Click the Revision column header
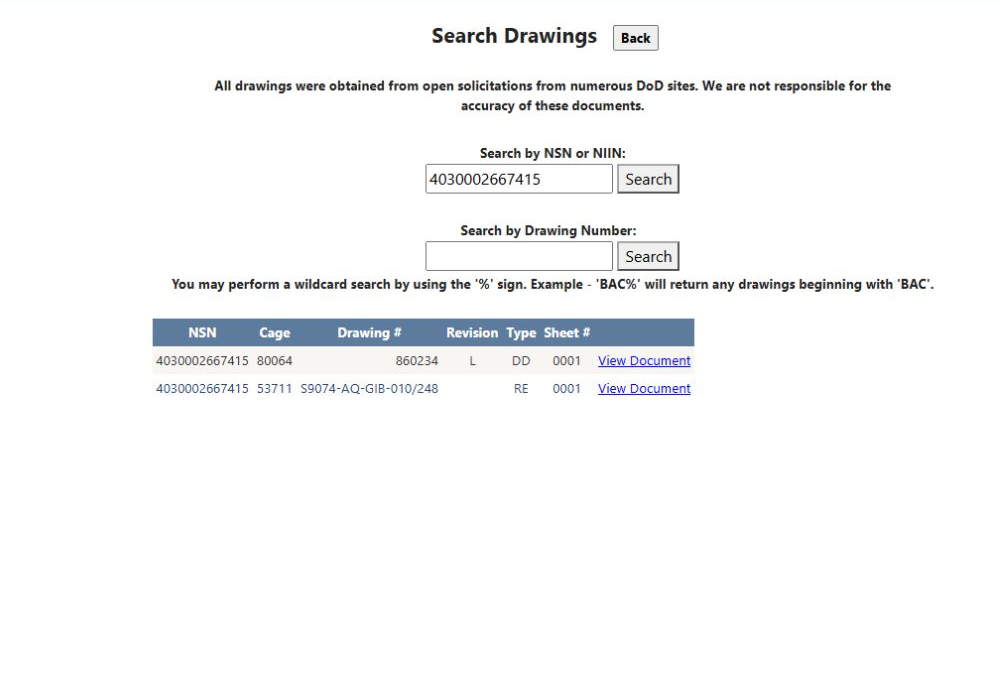The image size is (1000, 700). pyautogui.click(x=472, y=333)
